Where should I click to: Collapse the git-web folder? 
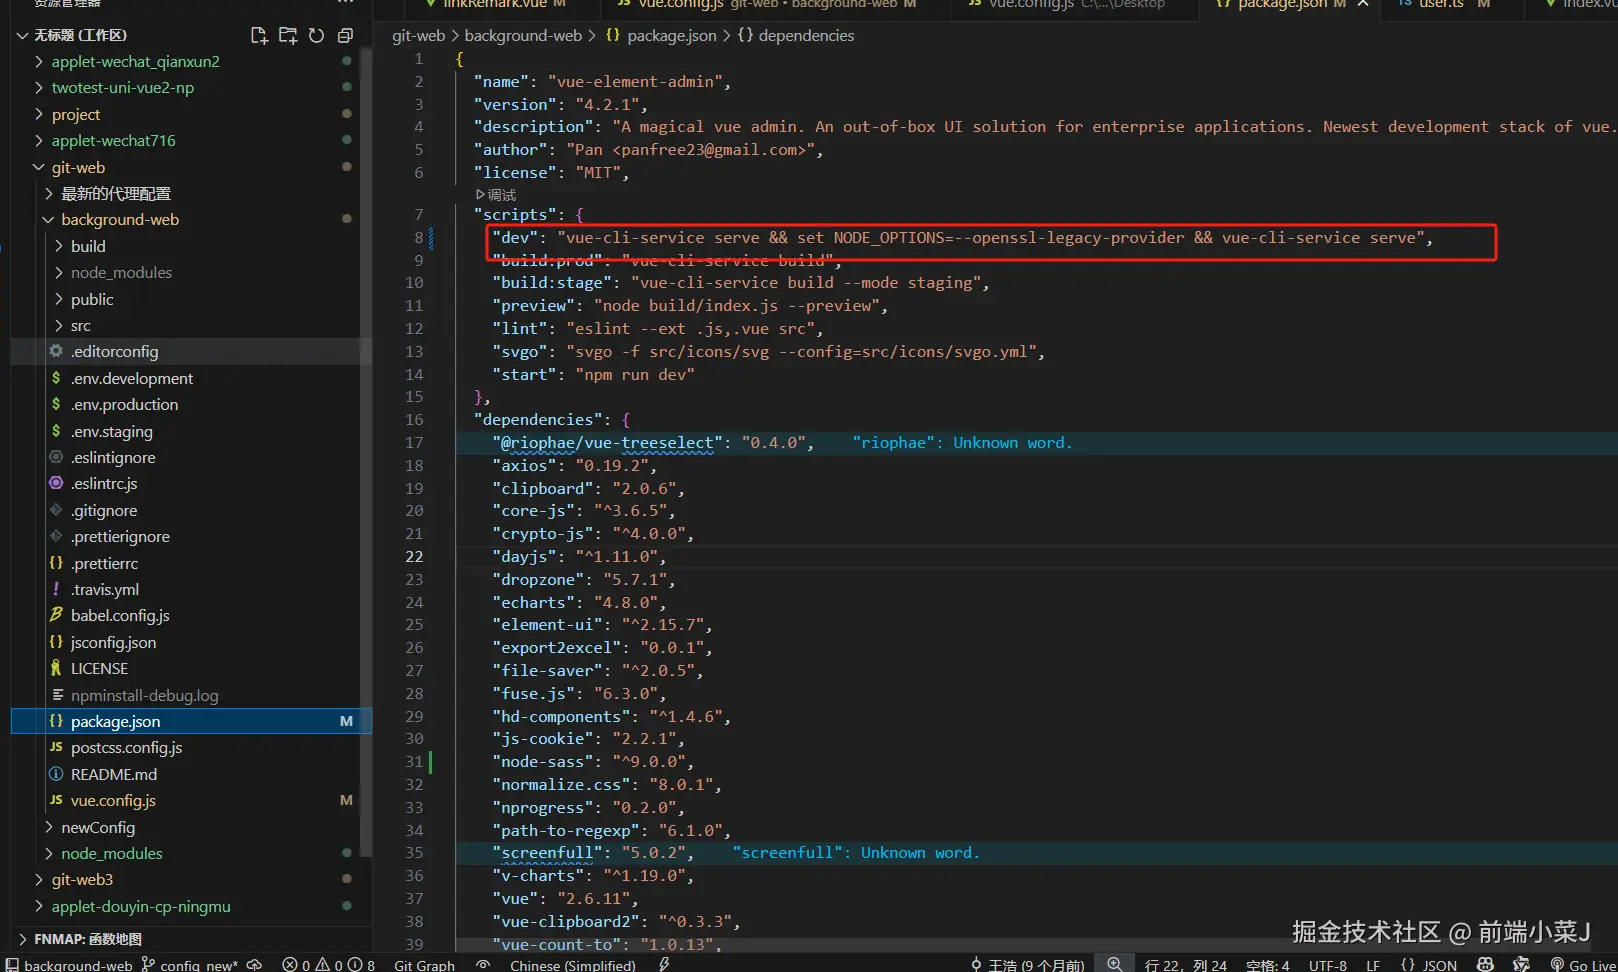coord(78,167)
